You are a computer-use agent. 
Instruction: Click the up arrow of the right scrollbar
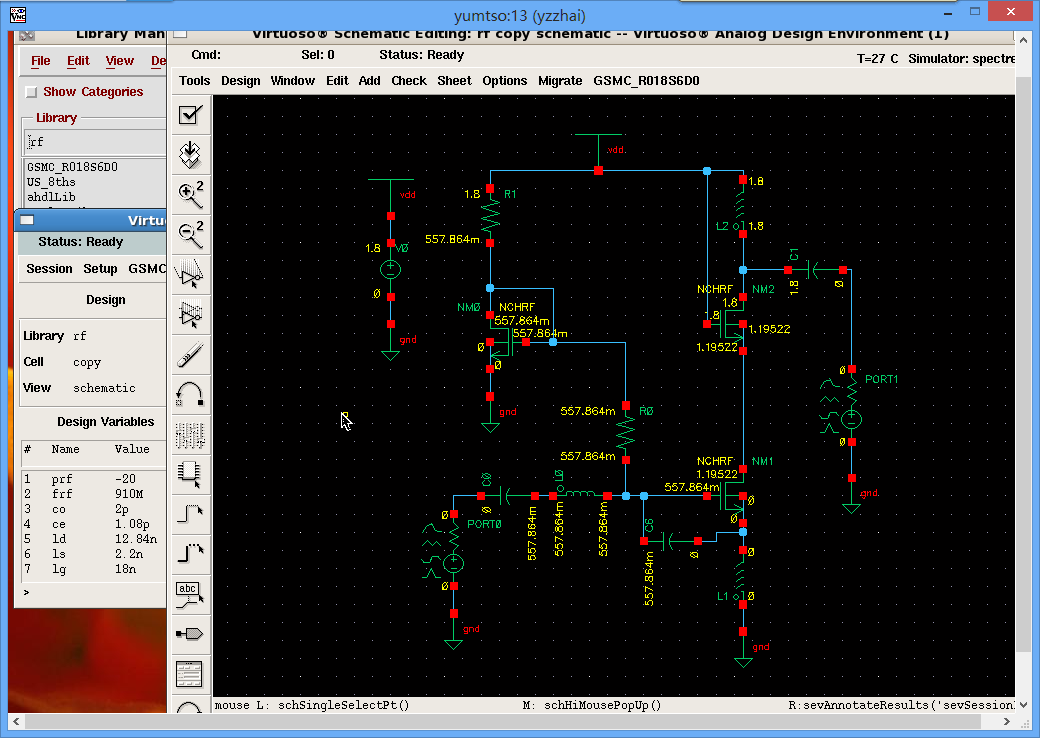[1024, 40]
